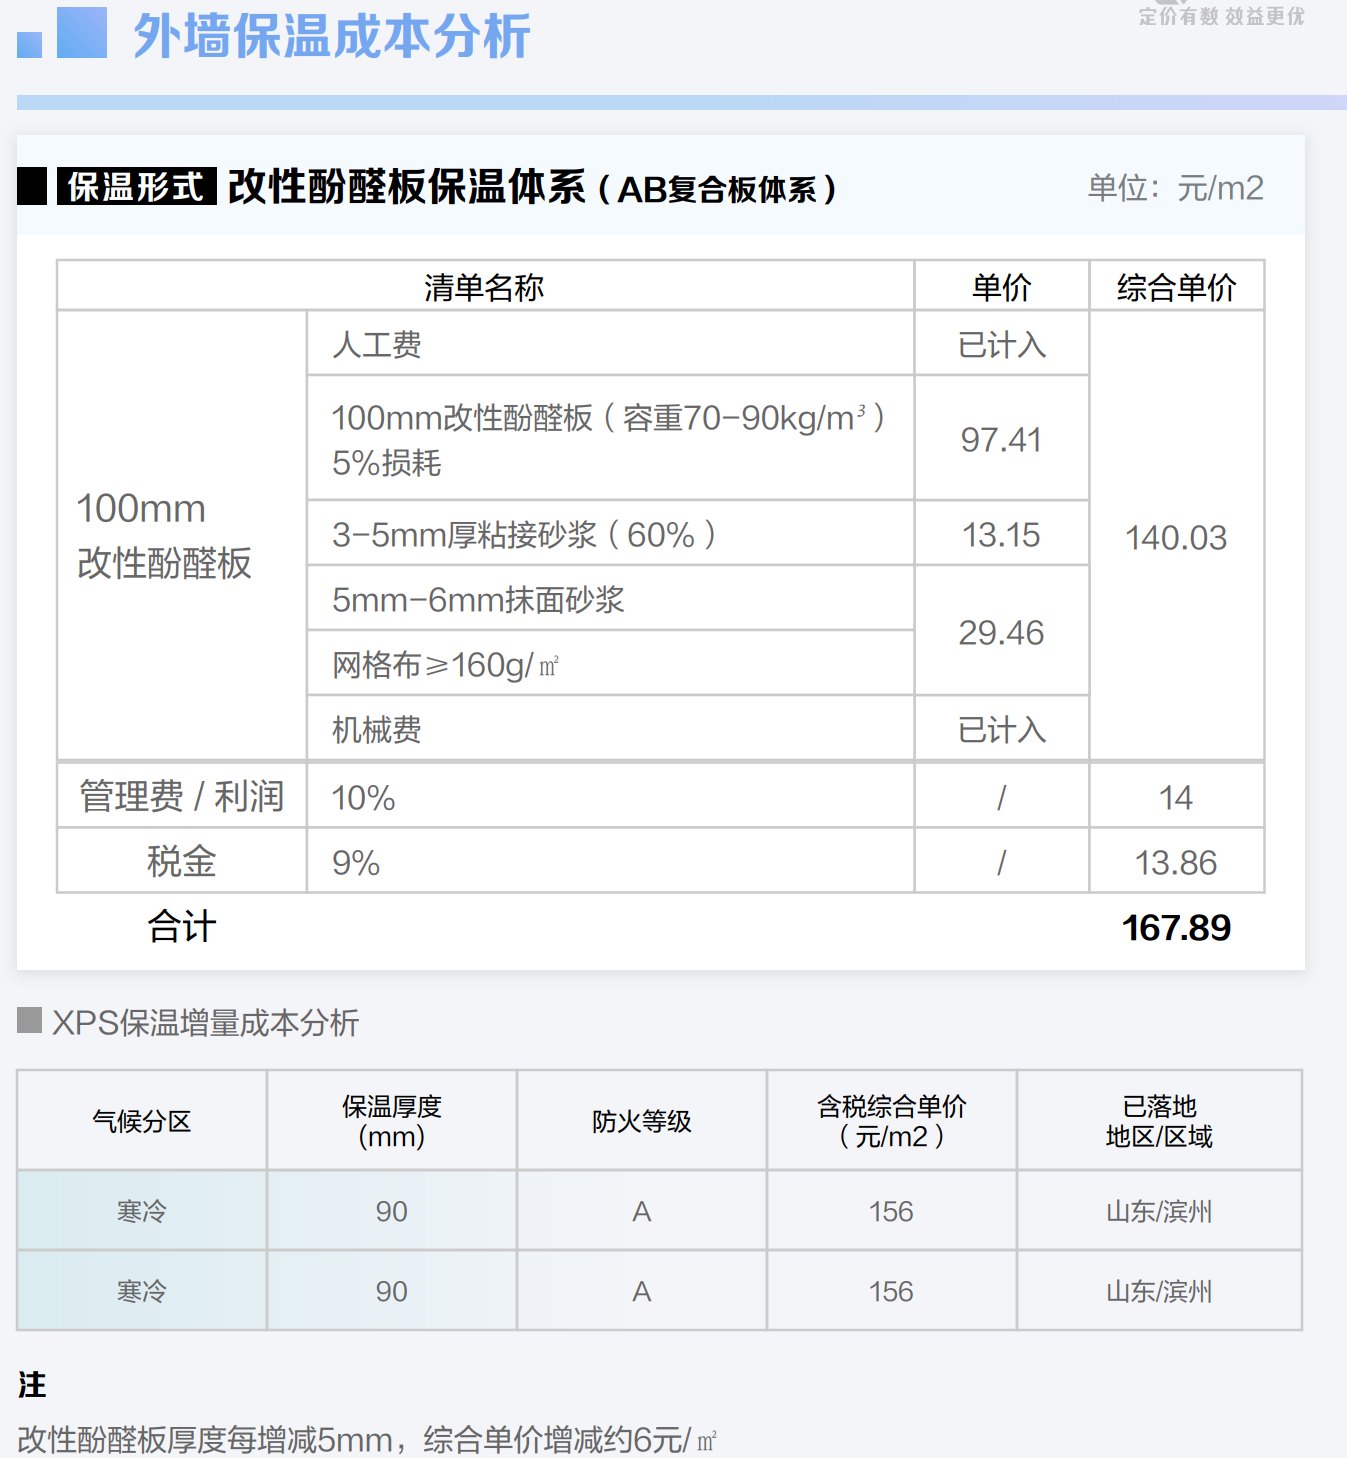Click the black square before 保温形式

[x=32, y=187]
